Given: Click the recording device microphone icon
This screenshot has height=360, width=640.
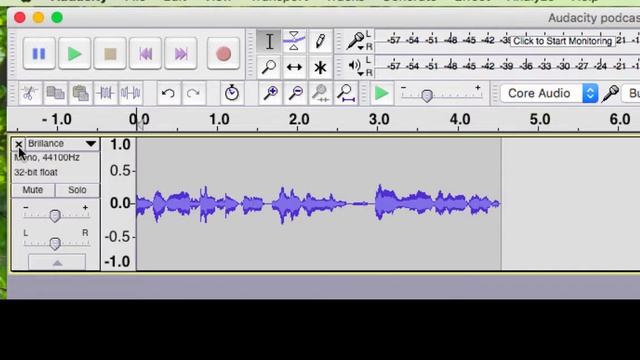Looking at the screenshot, I should [x=610, y=93].
